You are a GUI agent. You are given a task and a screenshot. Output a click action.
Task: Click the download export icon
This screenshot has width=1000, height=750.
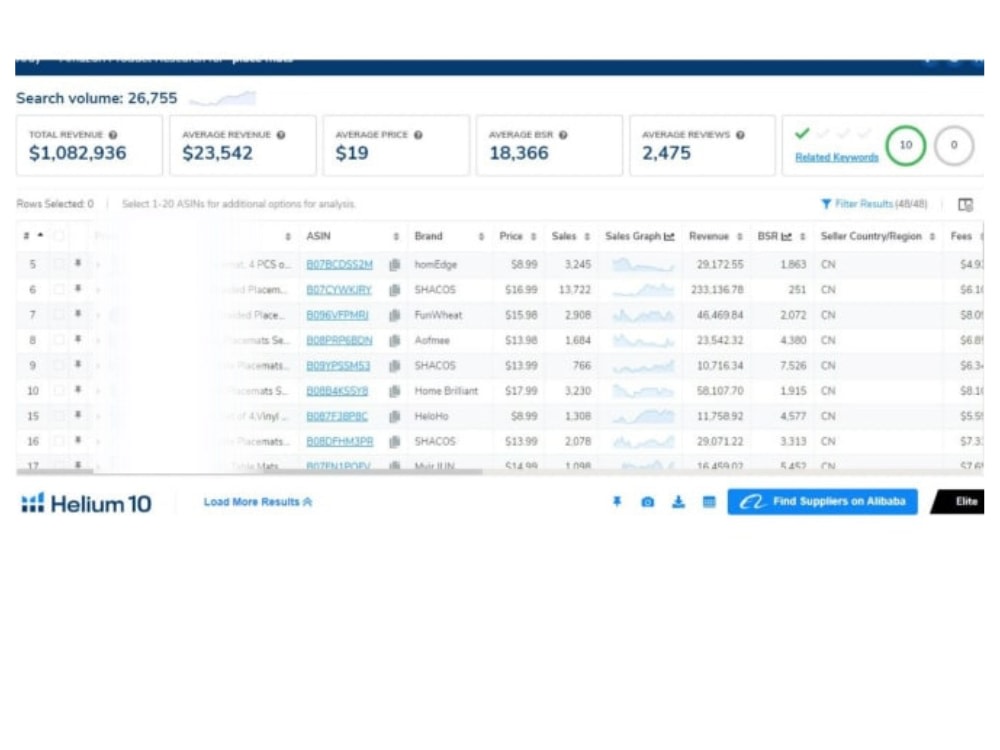(x=679, y=502)
